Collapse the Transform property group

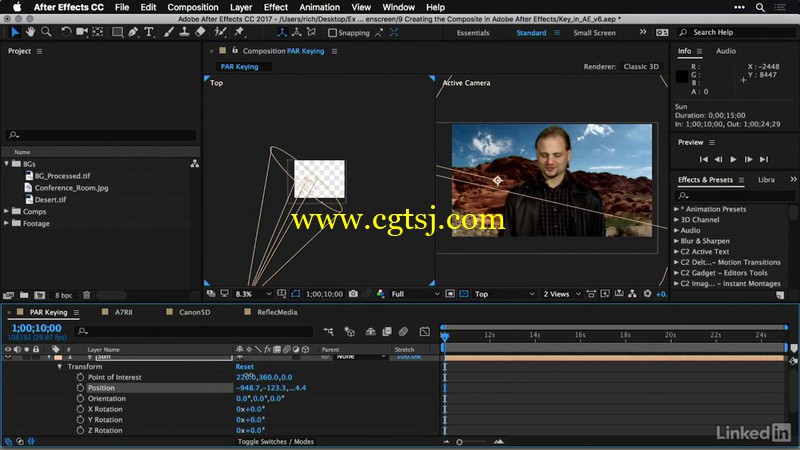point(60,366)
